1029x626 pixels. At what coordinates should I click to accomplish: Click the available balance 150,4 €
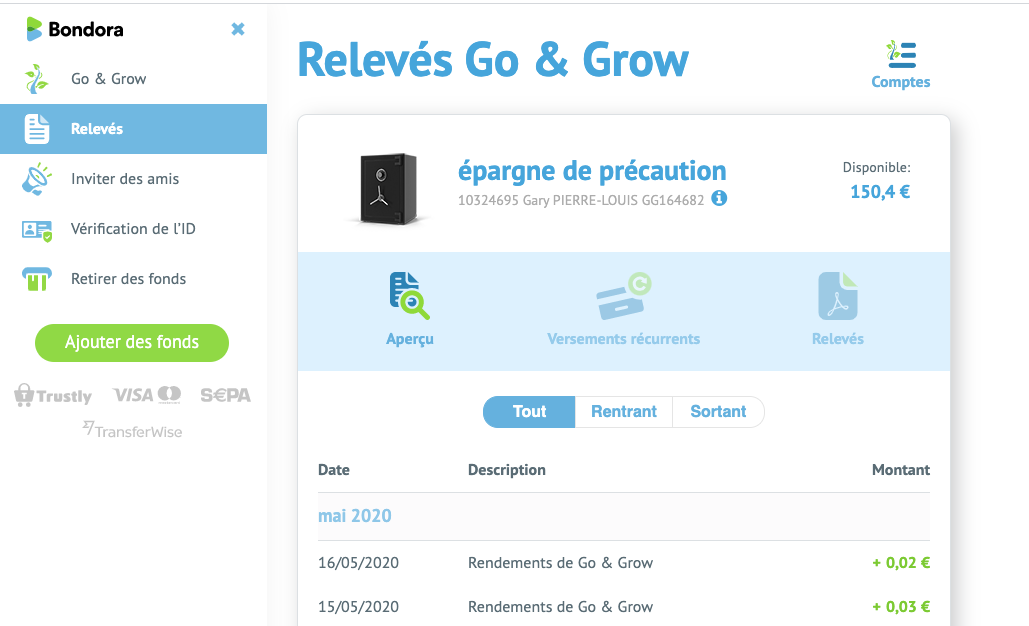coord(880,192)
